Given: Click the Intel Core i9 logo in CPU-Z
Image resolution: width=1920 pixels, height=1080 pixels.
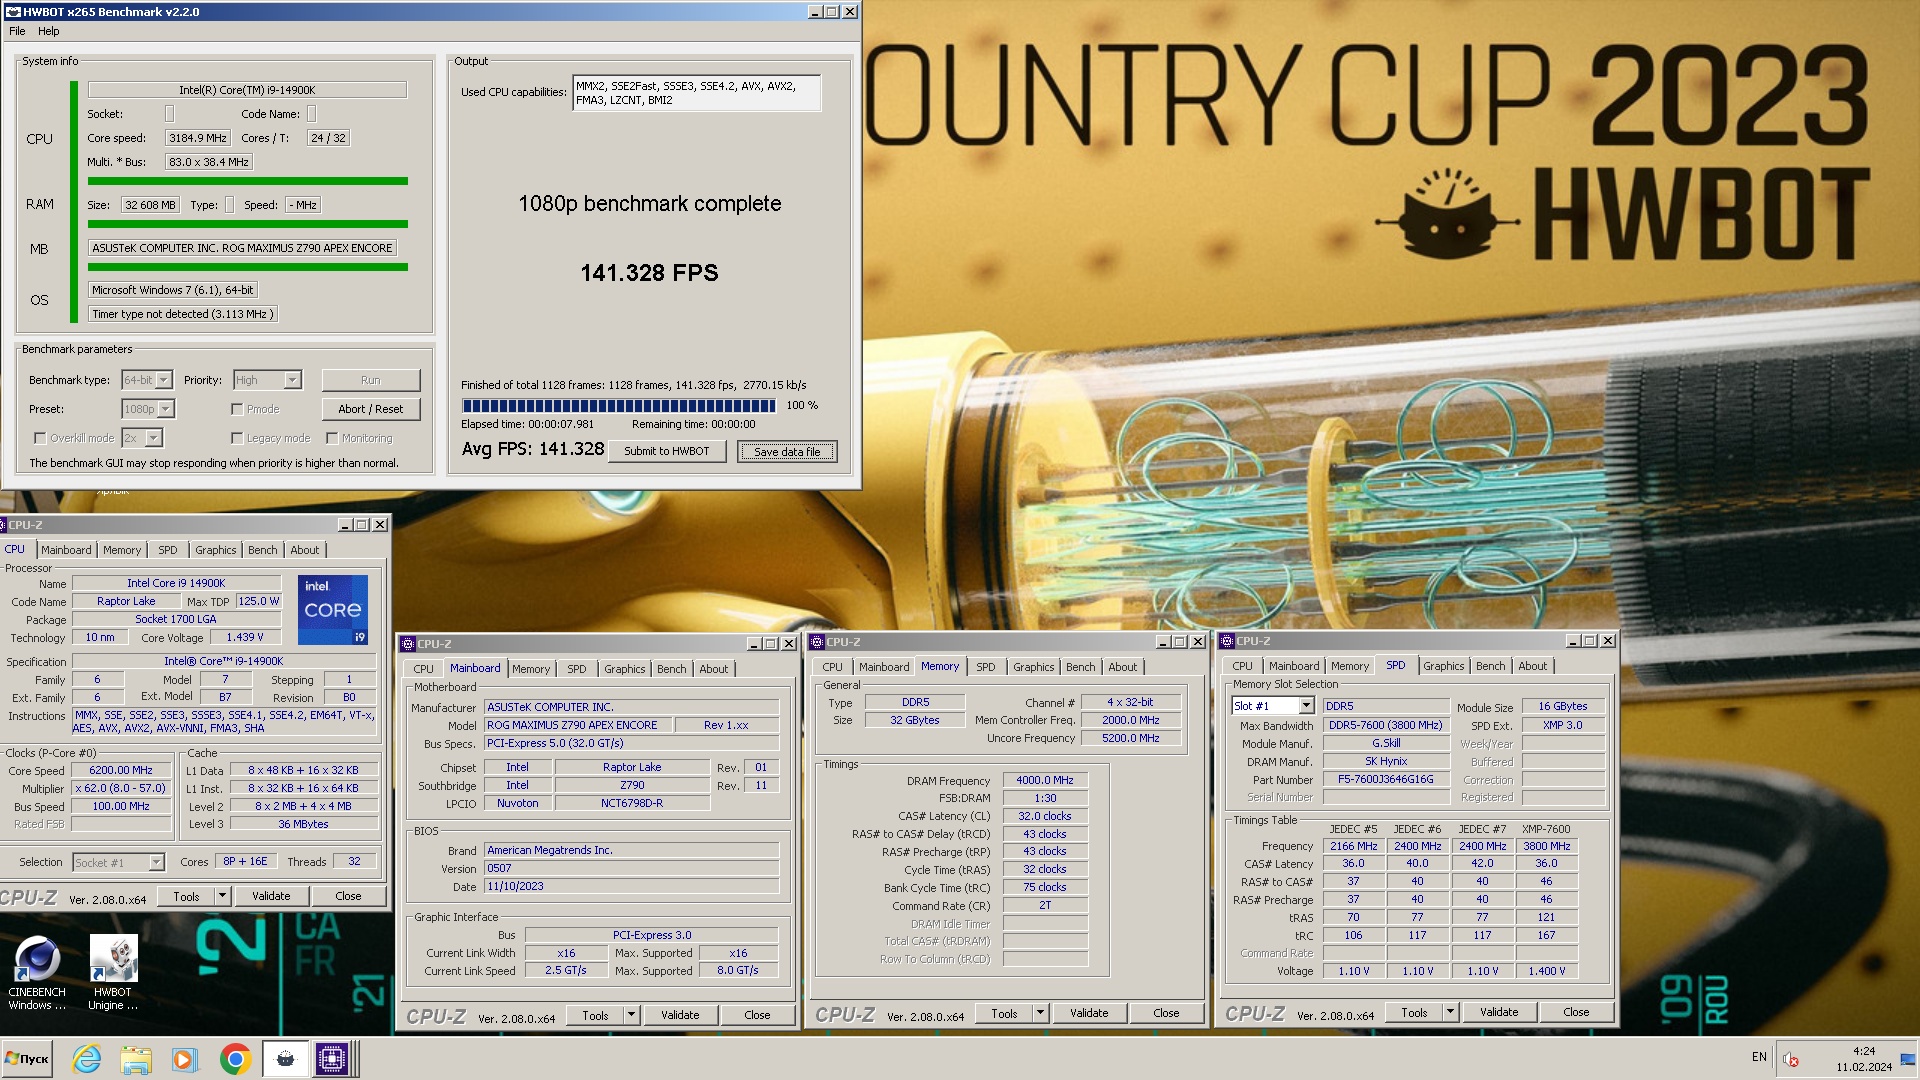Looking at the screenshot, I should pyautogui.click(x=333, y=609).
